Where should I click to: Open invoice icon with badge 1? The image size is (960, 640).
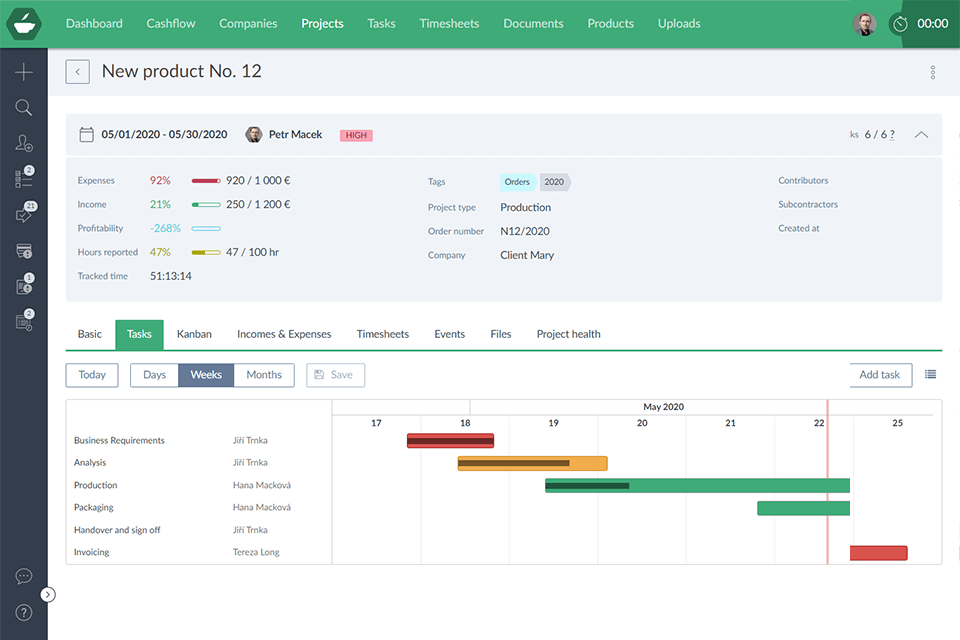24,285
